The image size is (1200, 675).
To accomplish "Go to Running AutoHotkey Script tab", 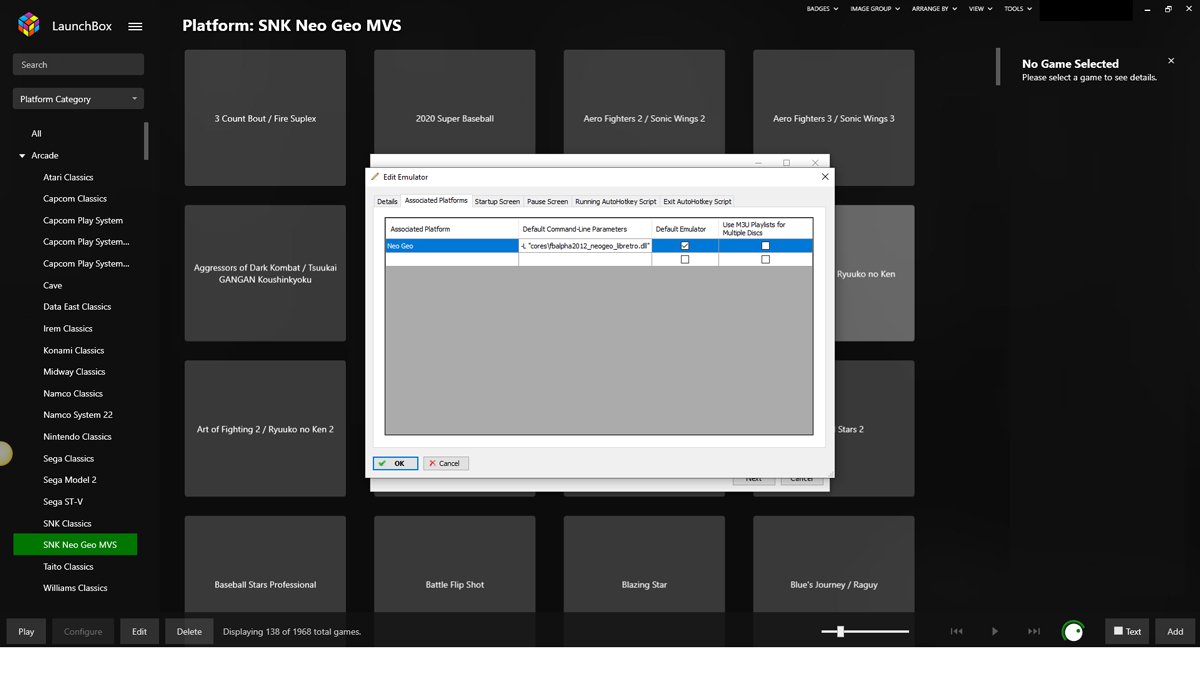I will 616,201.
